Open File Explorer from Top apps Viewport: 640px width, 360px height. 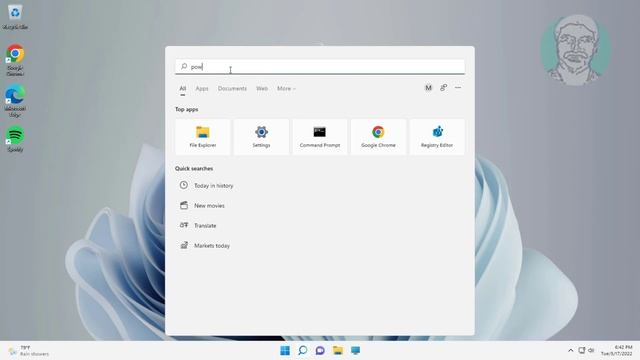coord(203,137)
